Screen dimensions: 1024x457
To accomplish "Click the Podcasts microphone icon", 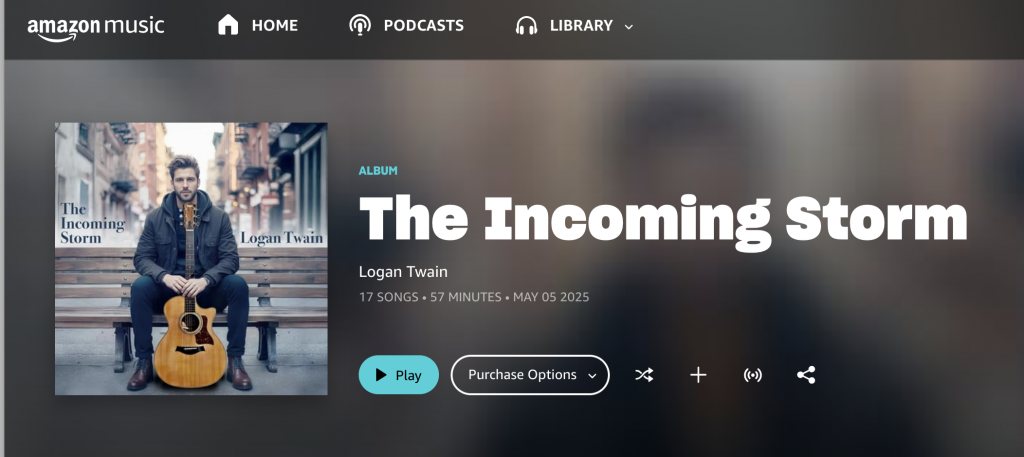I will click(x=360, y=25).
